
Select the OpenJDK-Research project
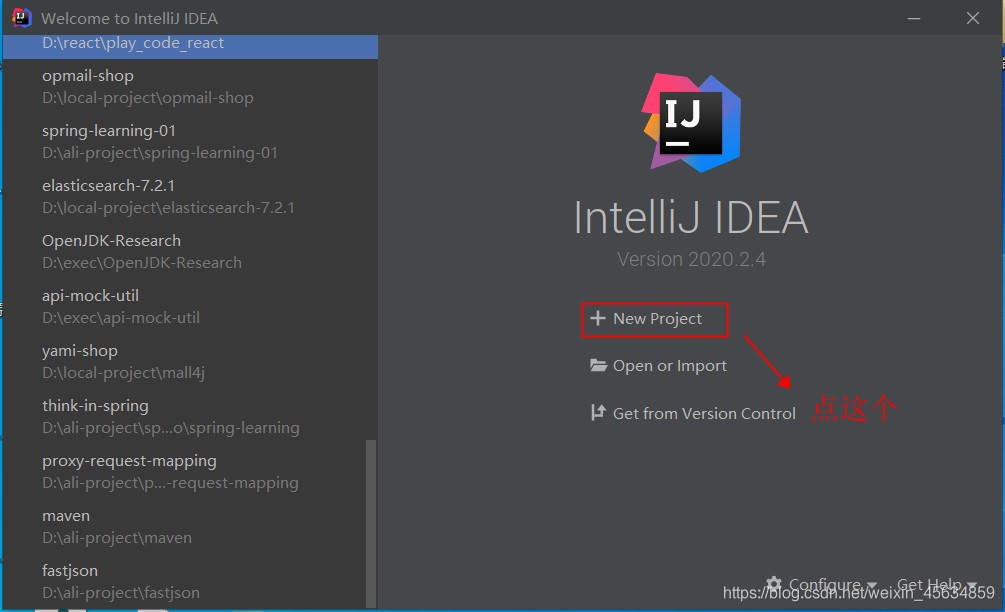[x=190, y=252]
